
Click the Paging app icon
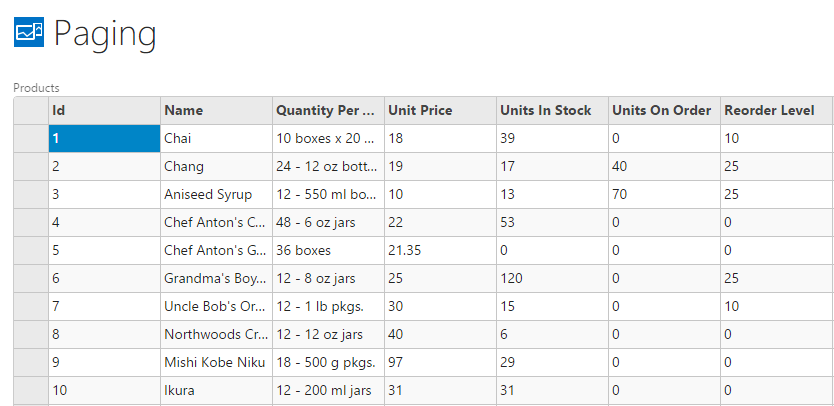28,32
